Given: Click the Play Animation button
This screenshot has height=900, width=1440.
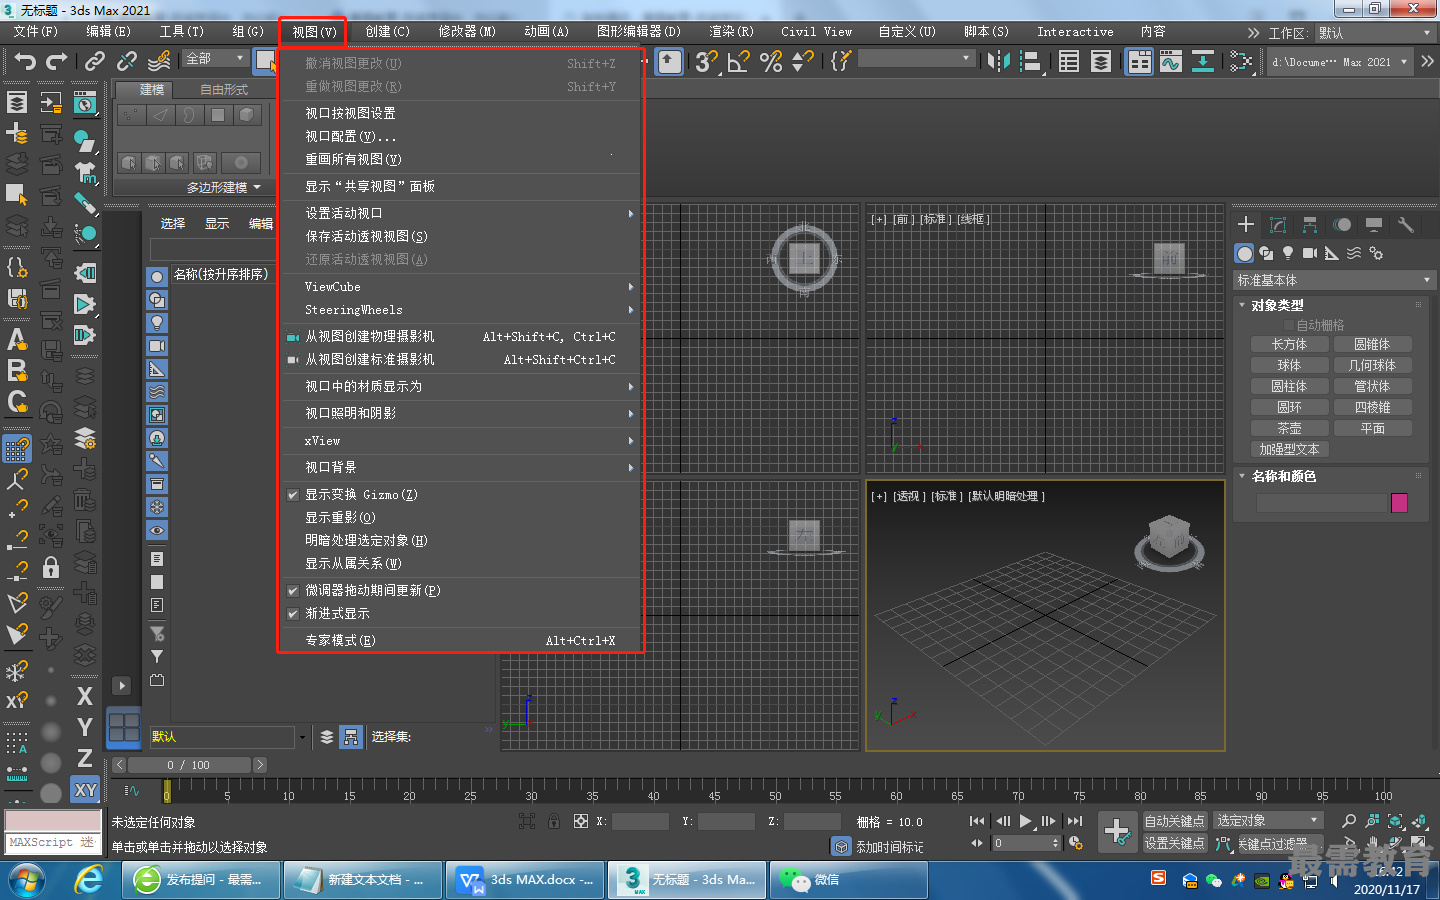Looking at the screenshot, I should pos(1025,821).
